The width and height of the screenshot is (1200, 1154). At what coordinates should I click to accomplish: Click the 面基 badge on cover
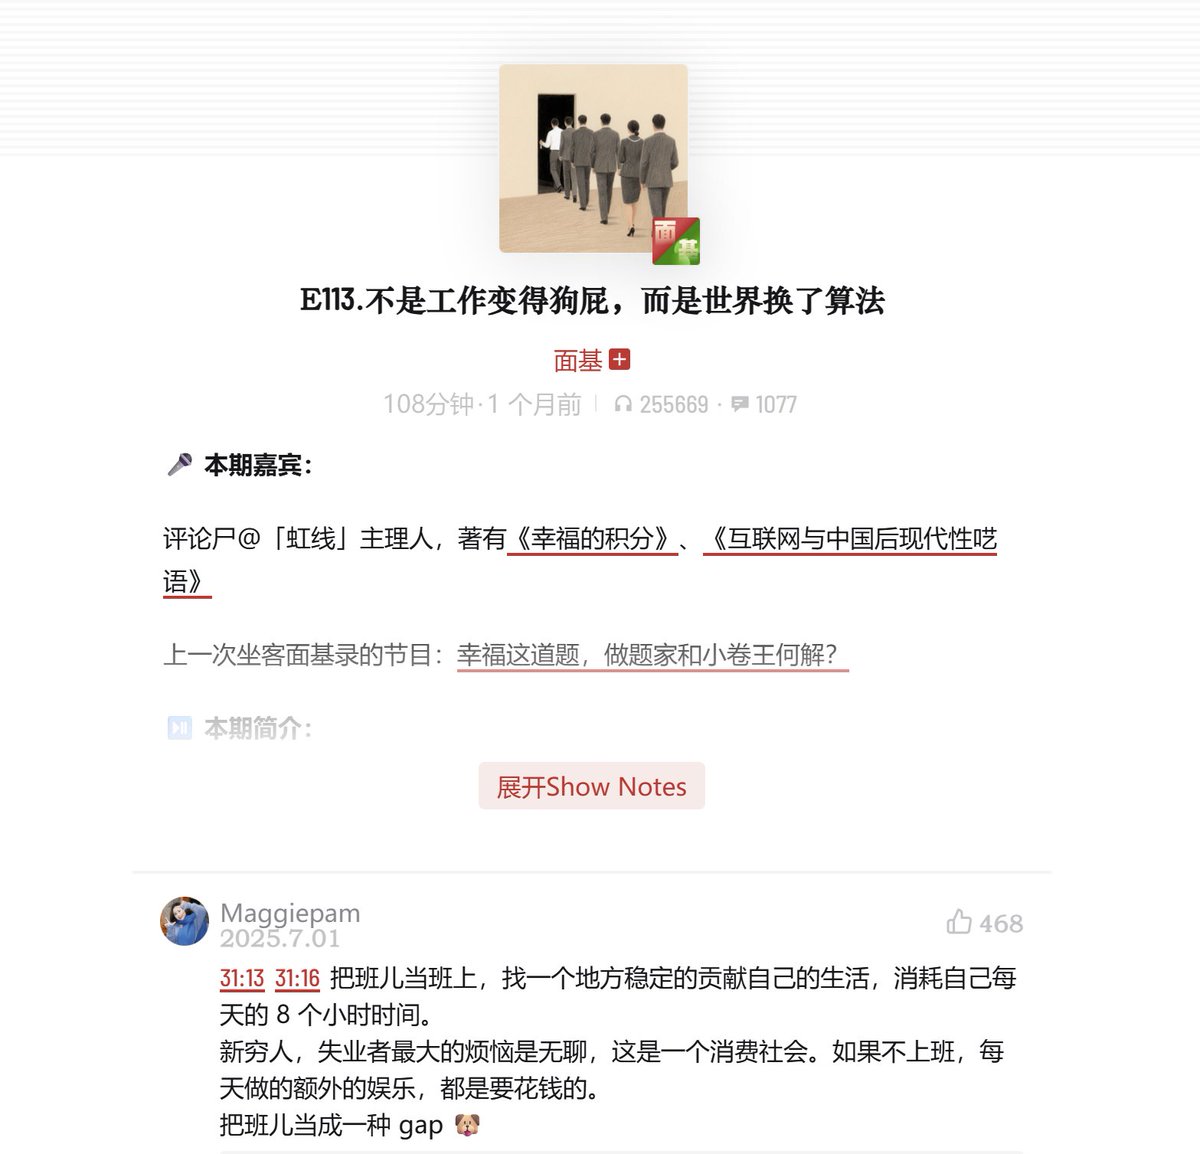676,241
